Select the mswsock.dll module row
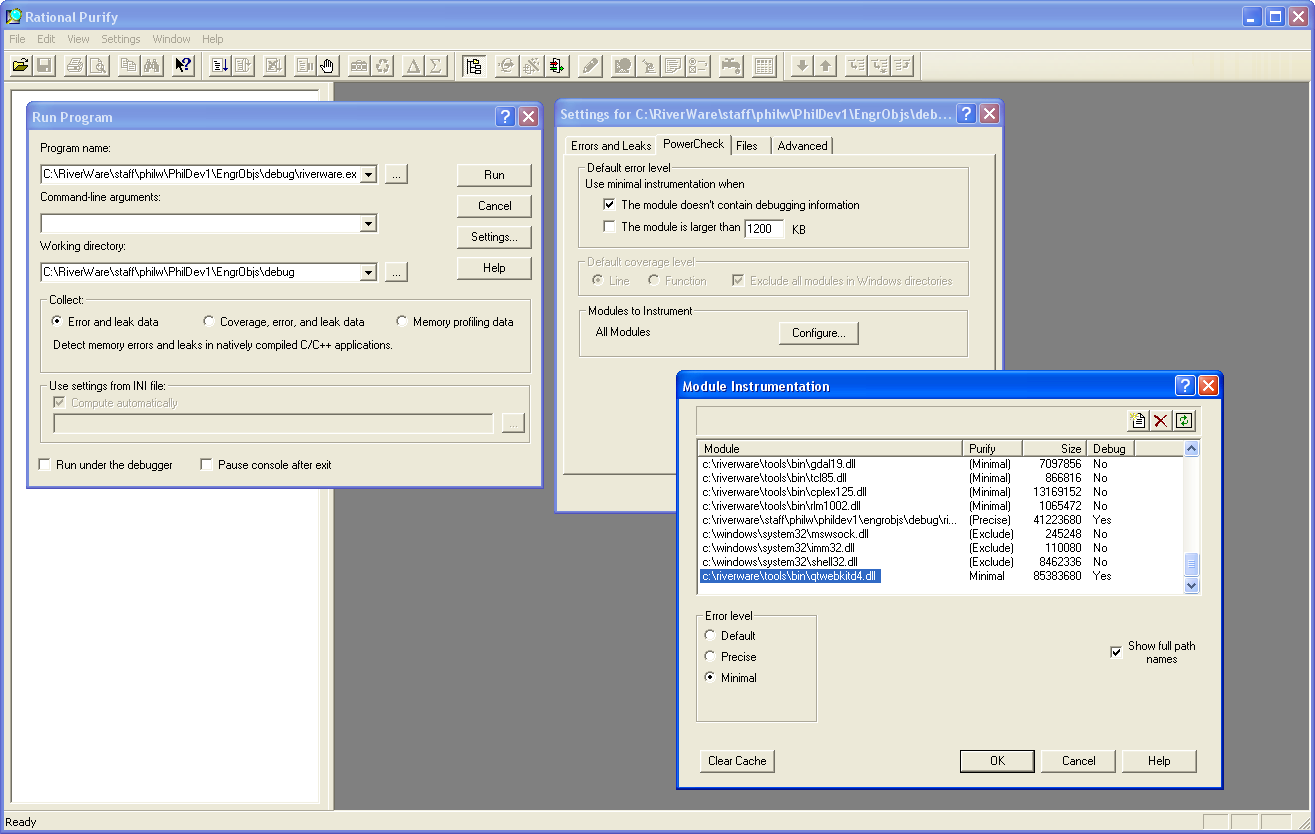The image size is (1315, 834). click(940, 534)
